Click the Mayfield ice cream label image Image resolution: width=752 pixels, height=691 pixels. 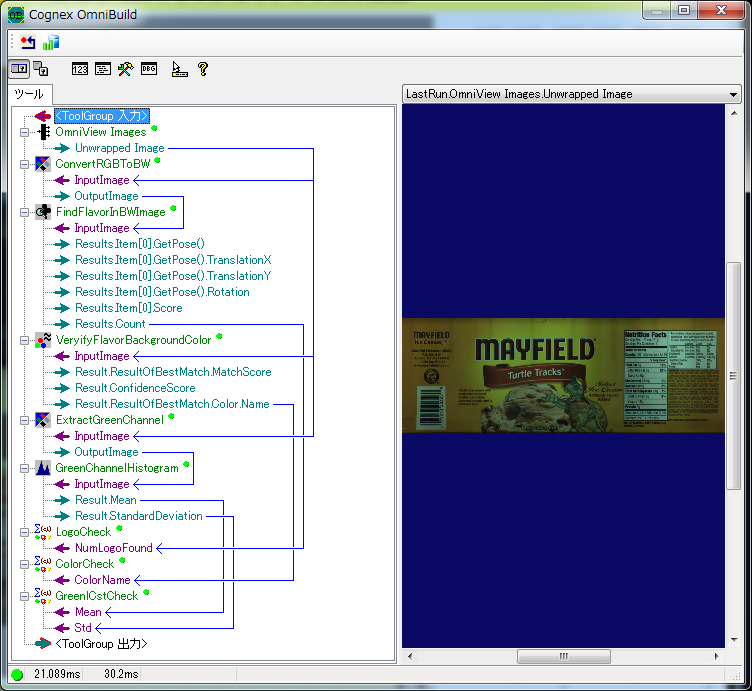tap(563, 375)
